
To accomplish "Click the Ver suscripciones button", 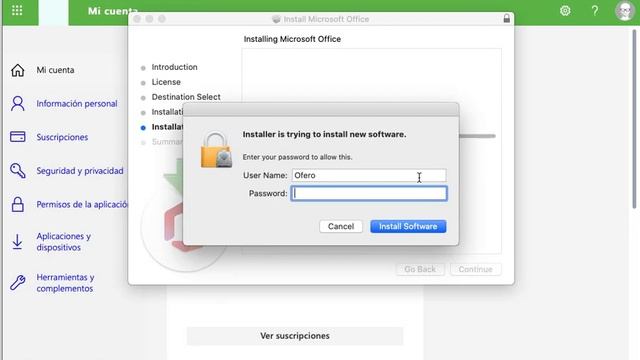I will 295,336.
